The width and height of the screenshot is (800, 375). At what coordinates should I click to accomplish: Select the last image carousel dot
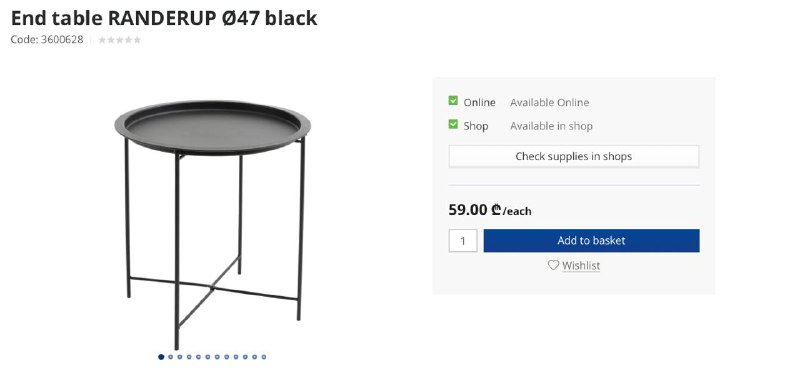(x=264, y=357)
